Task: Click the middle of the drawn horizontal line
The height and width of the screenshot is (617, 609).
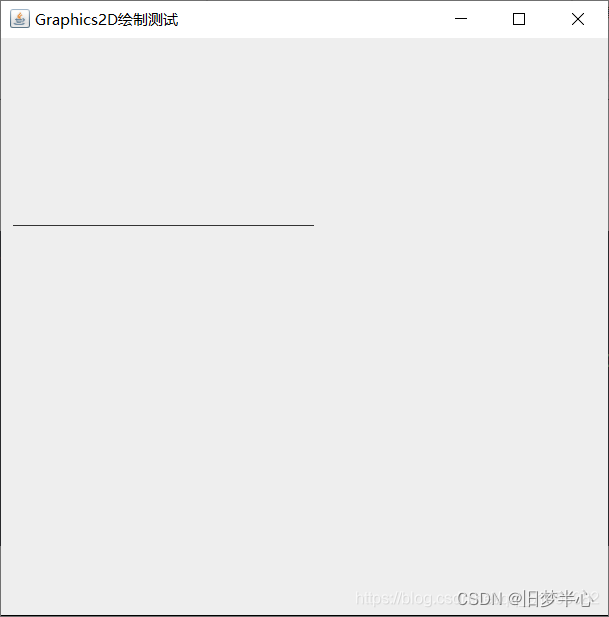Action: (x=163, y=225)
